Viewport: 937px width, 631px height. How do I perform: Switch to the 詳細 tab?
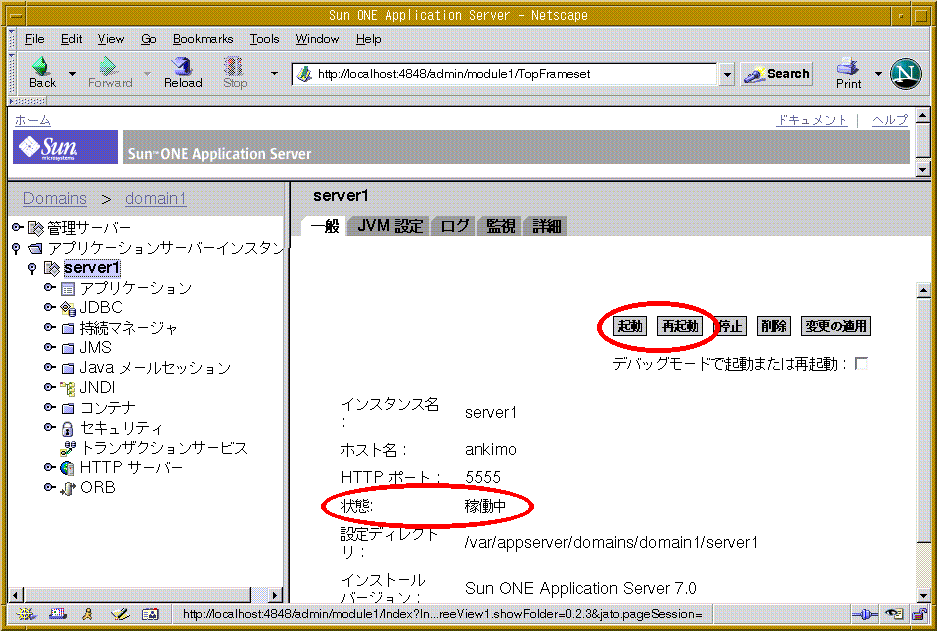coord(546,226)
